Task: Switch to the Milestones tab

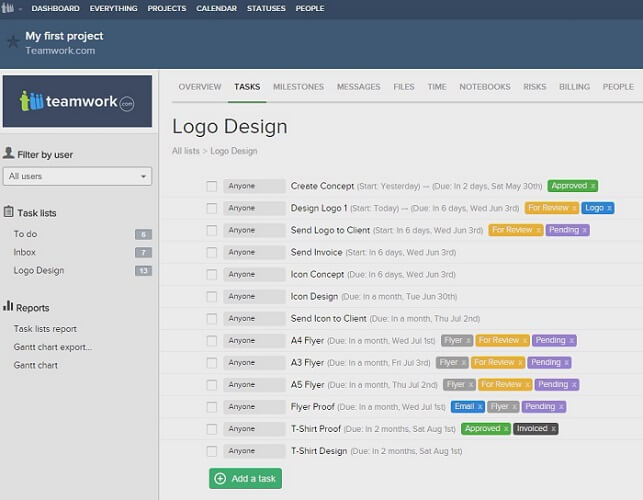Action: [298, 87]
